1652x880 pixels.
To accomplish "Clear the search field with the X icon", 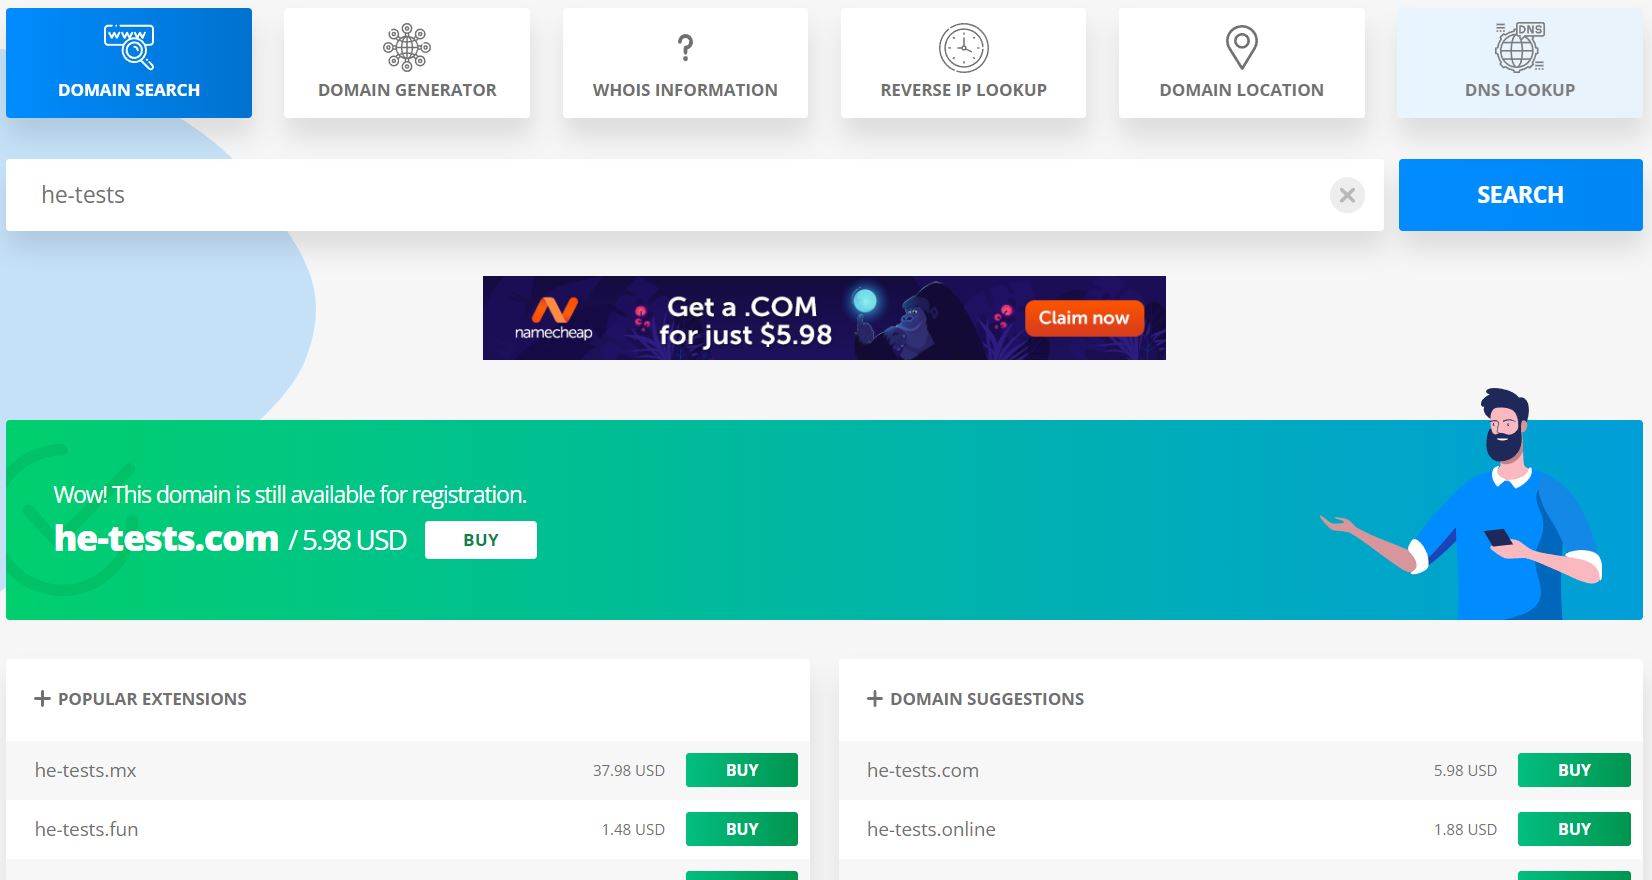I will coord(1347,195).
